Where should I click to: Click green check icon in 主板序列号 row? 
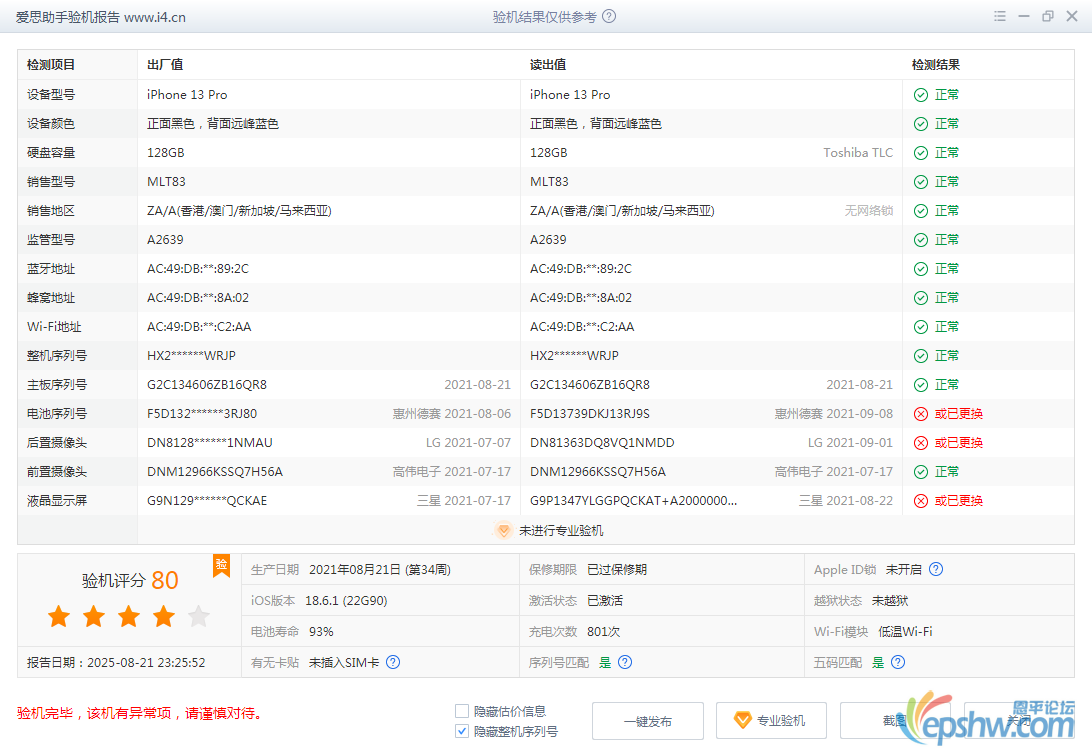[921, 385]
